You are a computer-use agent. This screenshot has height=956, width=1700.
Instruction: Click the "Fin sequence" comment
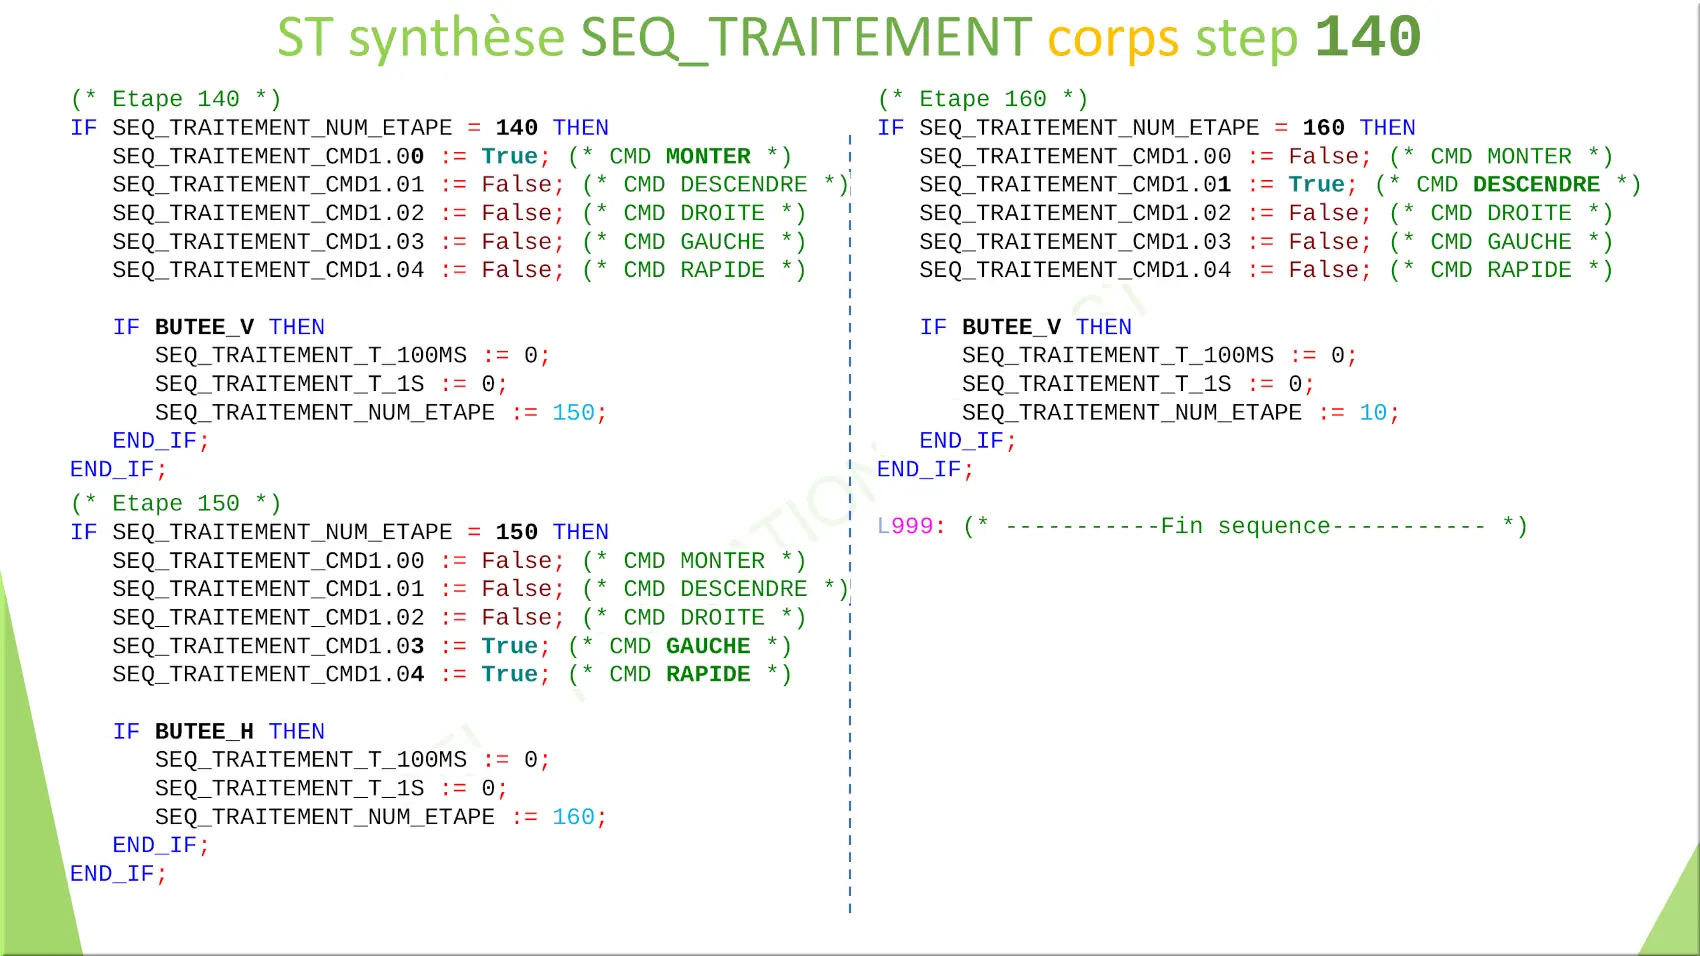pyautogui.click(x=1245, y=526)
